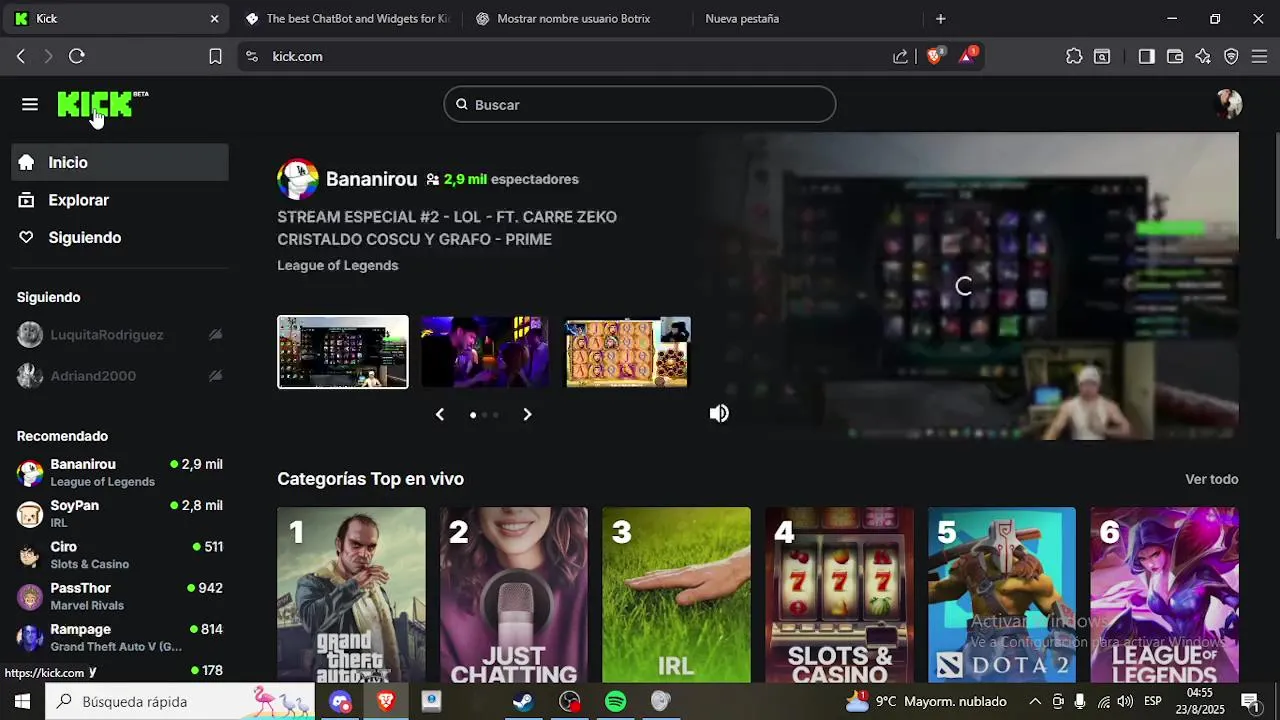The width and height of the screenshot is (1280, 720).
Task: Select the first carousel stream thumbnail
Action: 343,352
